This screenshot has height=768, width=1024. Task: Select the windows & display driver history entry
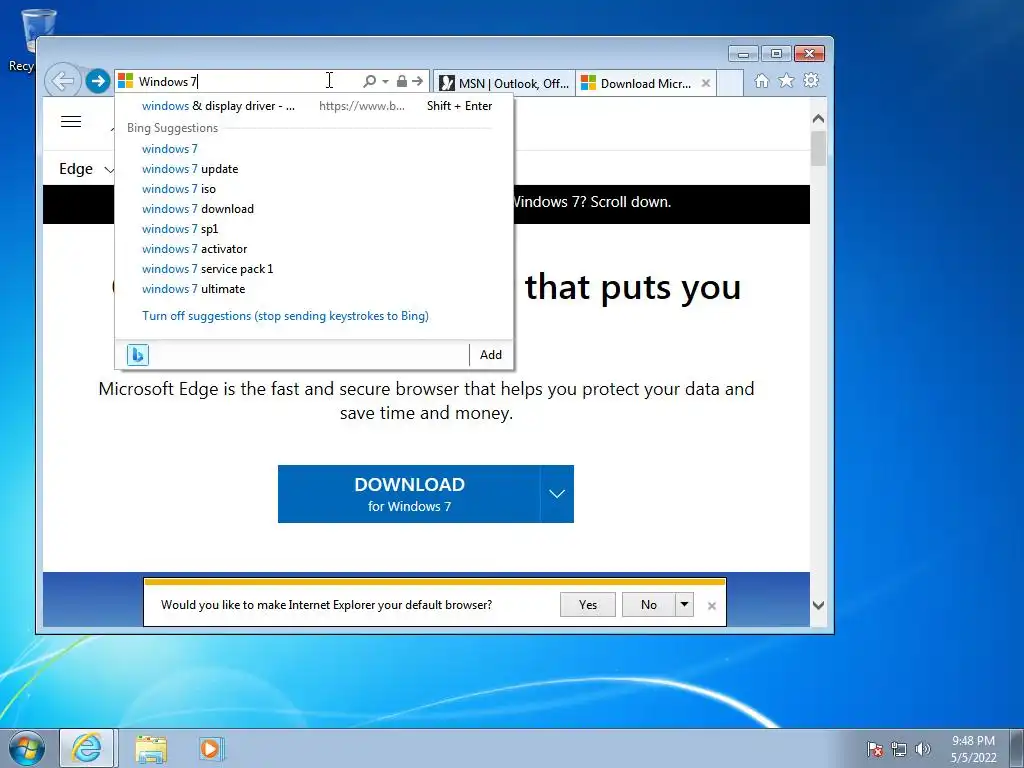pyautogui.click(x=313, y=106)
